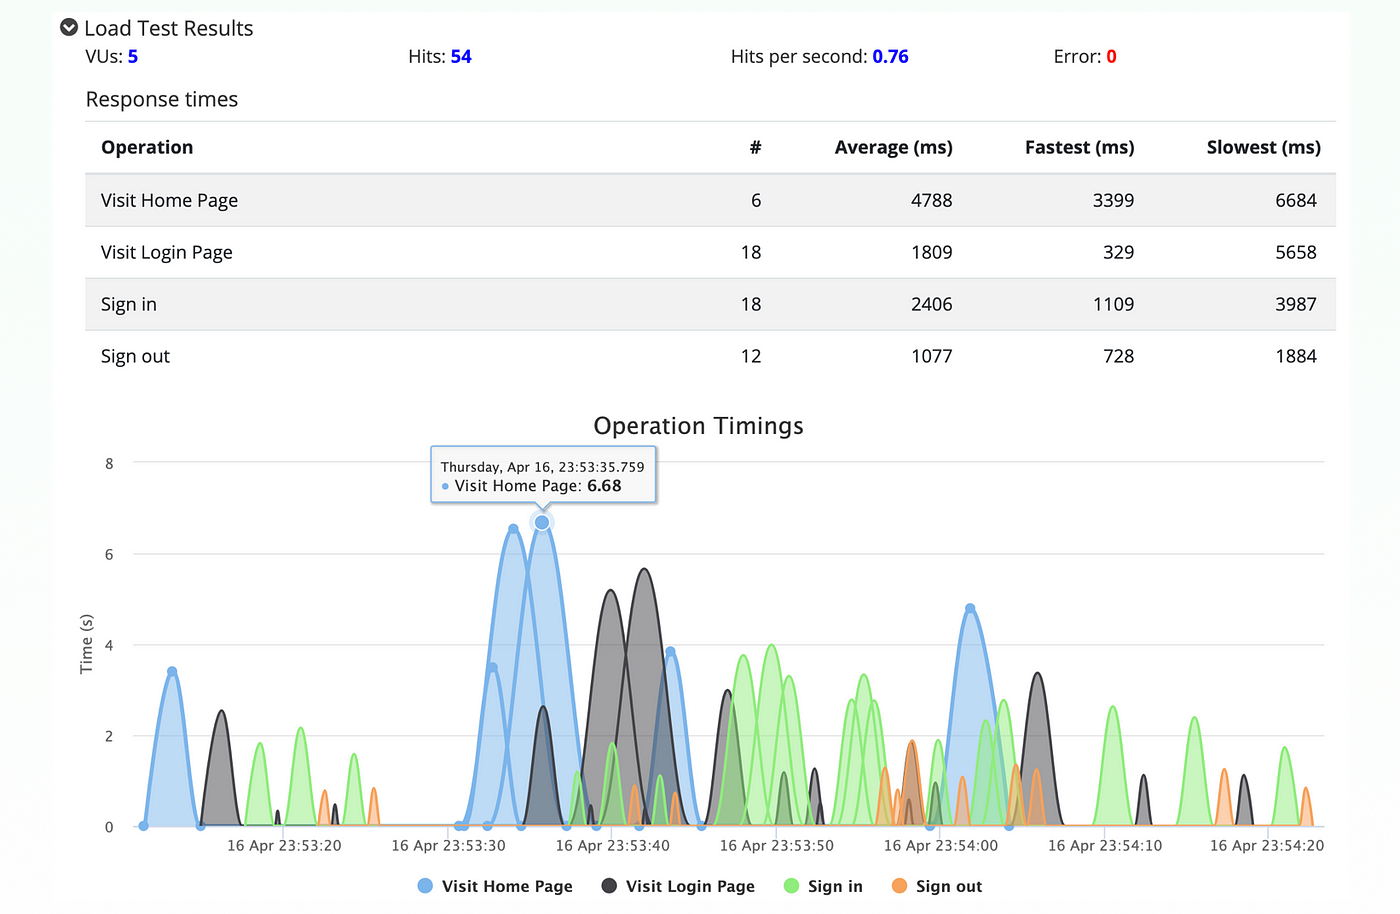Click the x-axis label 16 Apr 23:54:20

coord(1267,845)
